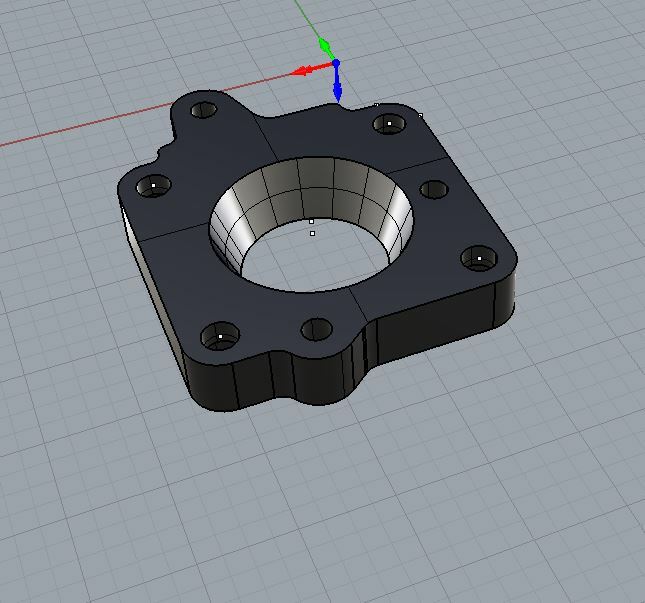Pick the white point in far-right bolt hole
Viewport: 645px width, 603px height.
[479, 259]
